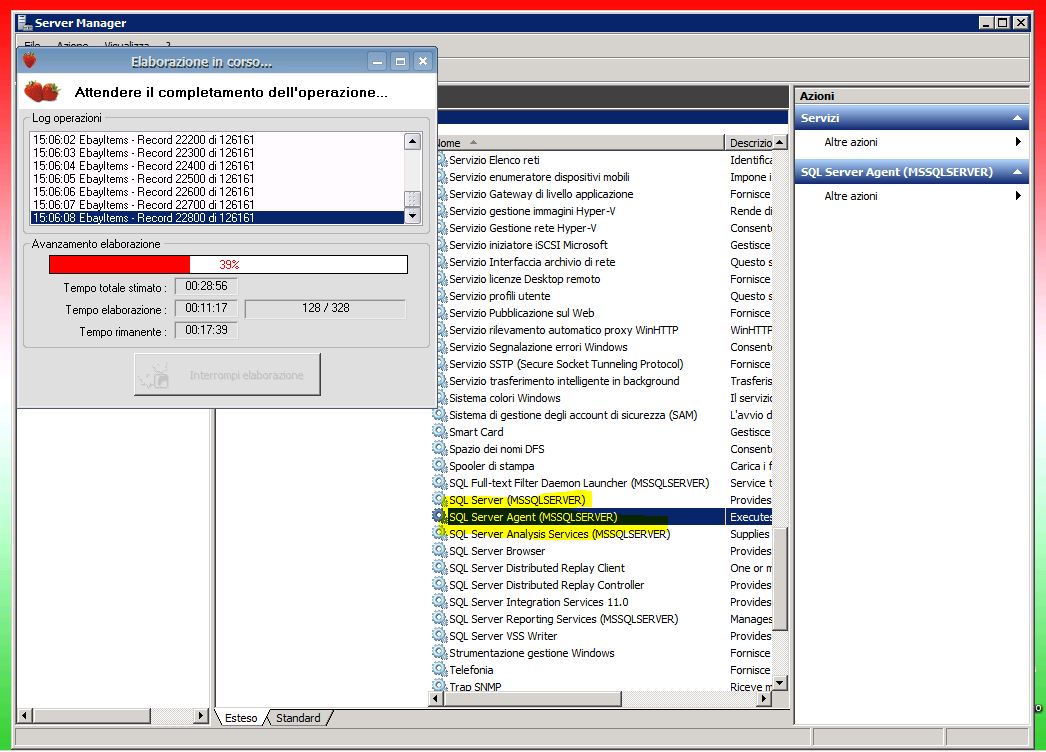
Task: Click the Descrizione column header
Action: (x=750, y=143)
